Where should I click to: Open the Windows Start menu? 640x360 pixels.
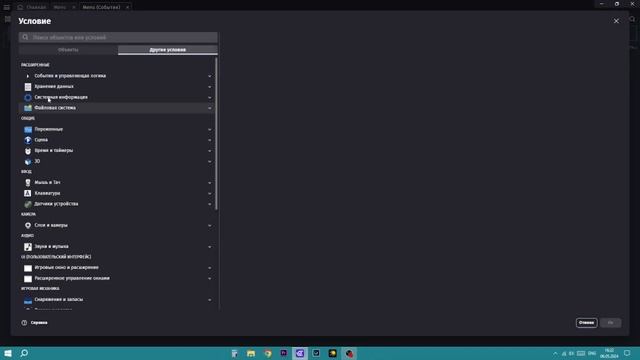point(8,353)
